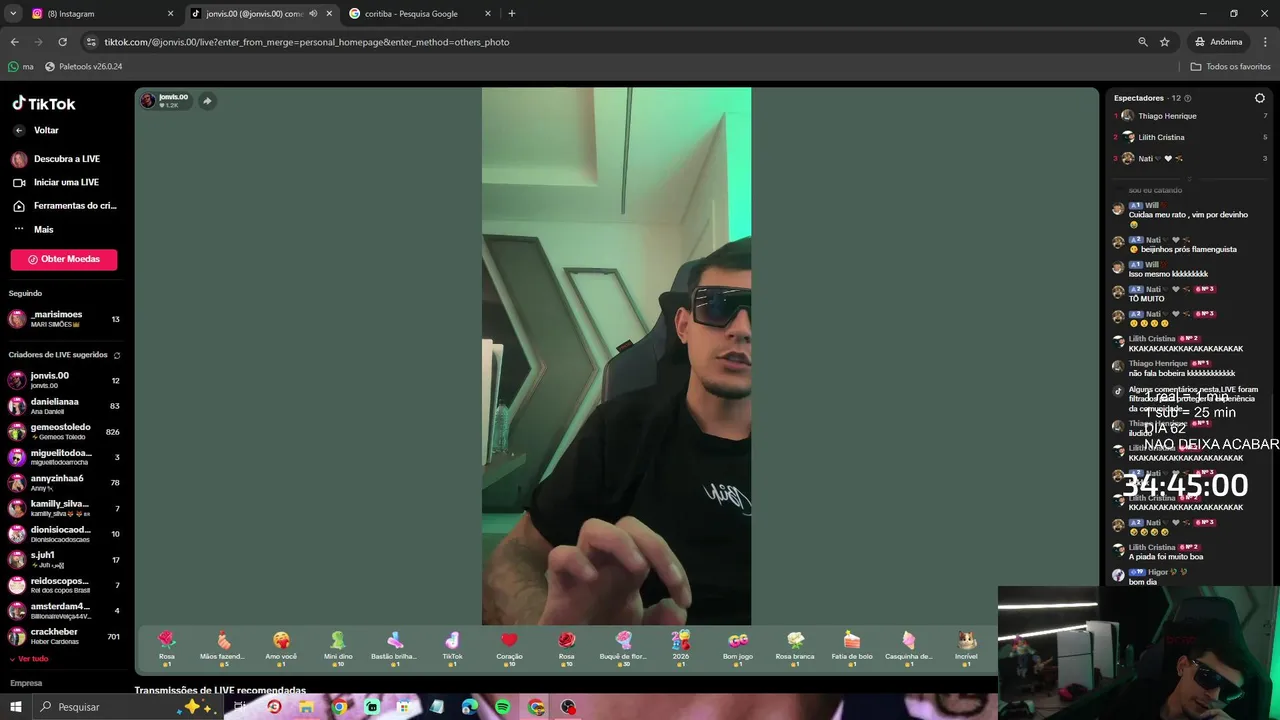Send the Casquinha de sorvete gift
Viewport: 1280px width, 720px height.
pyautogui.click(x=909, y=648)
